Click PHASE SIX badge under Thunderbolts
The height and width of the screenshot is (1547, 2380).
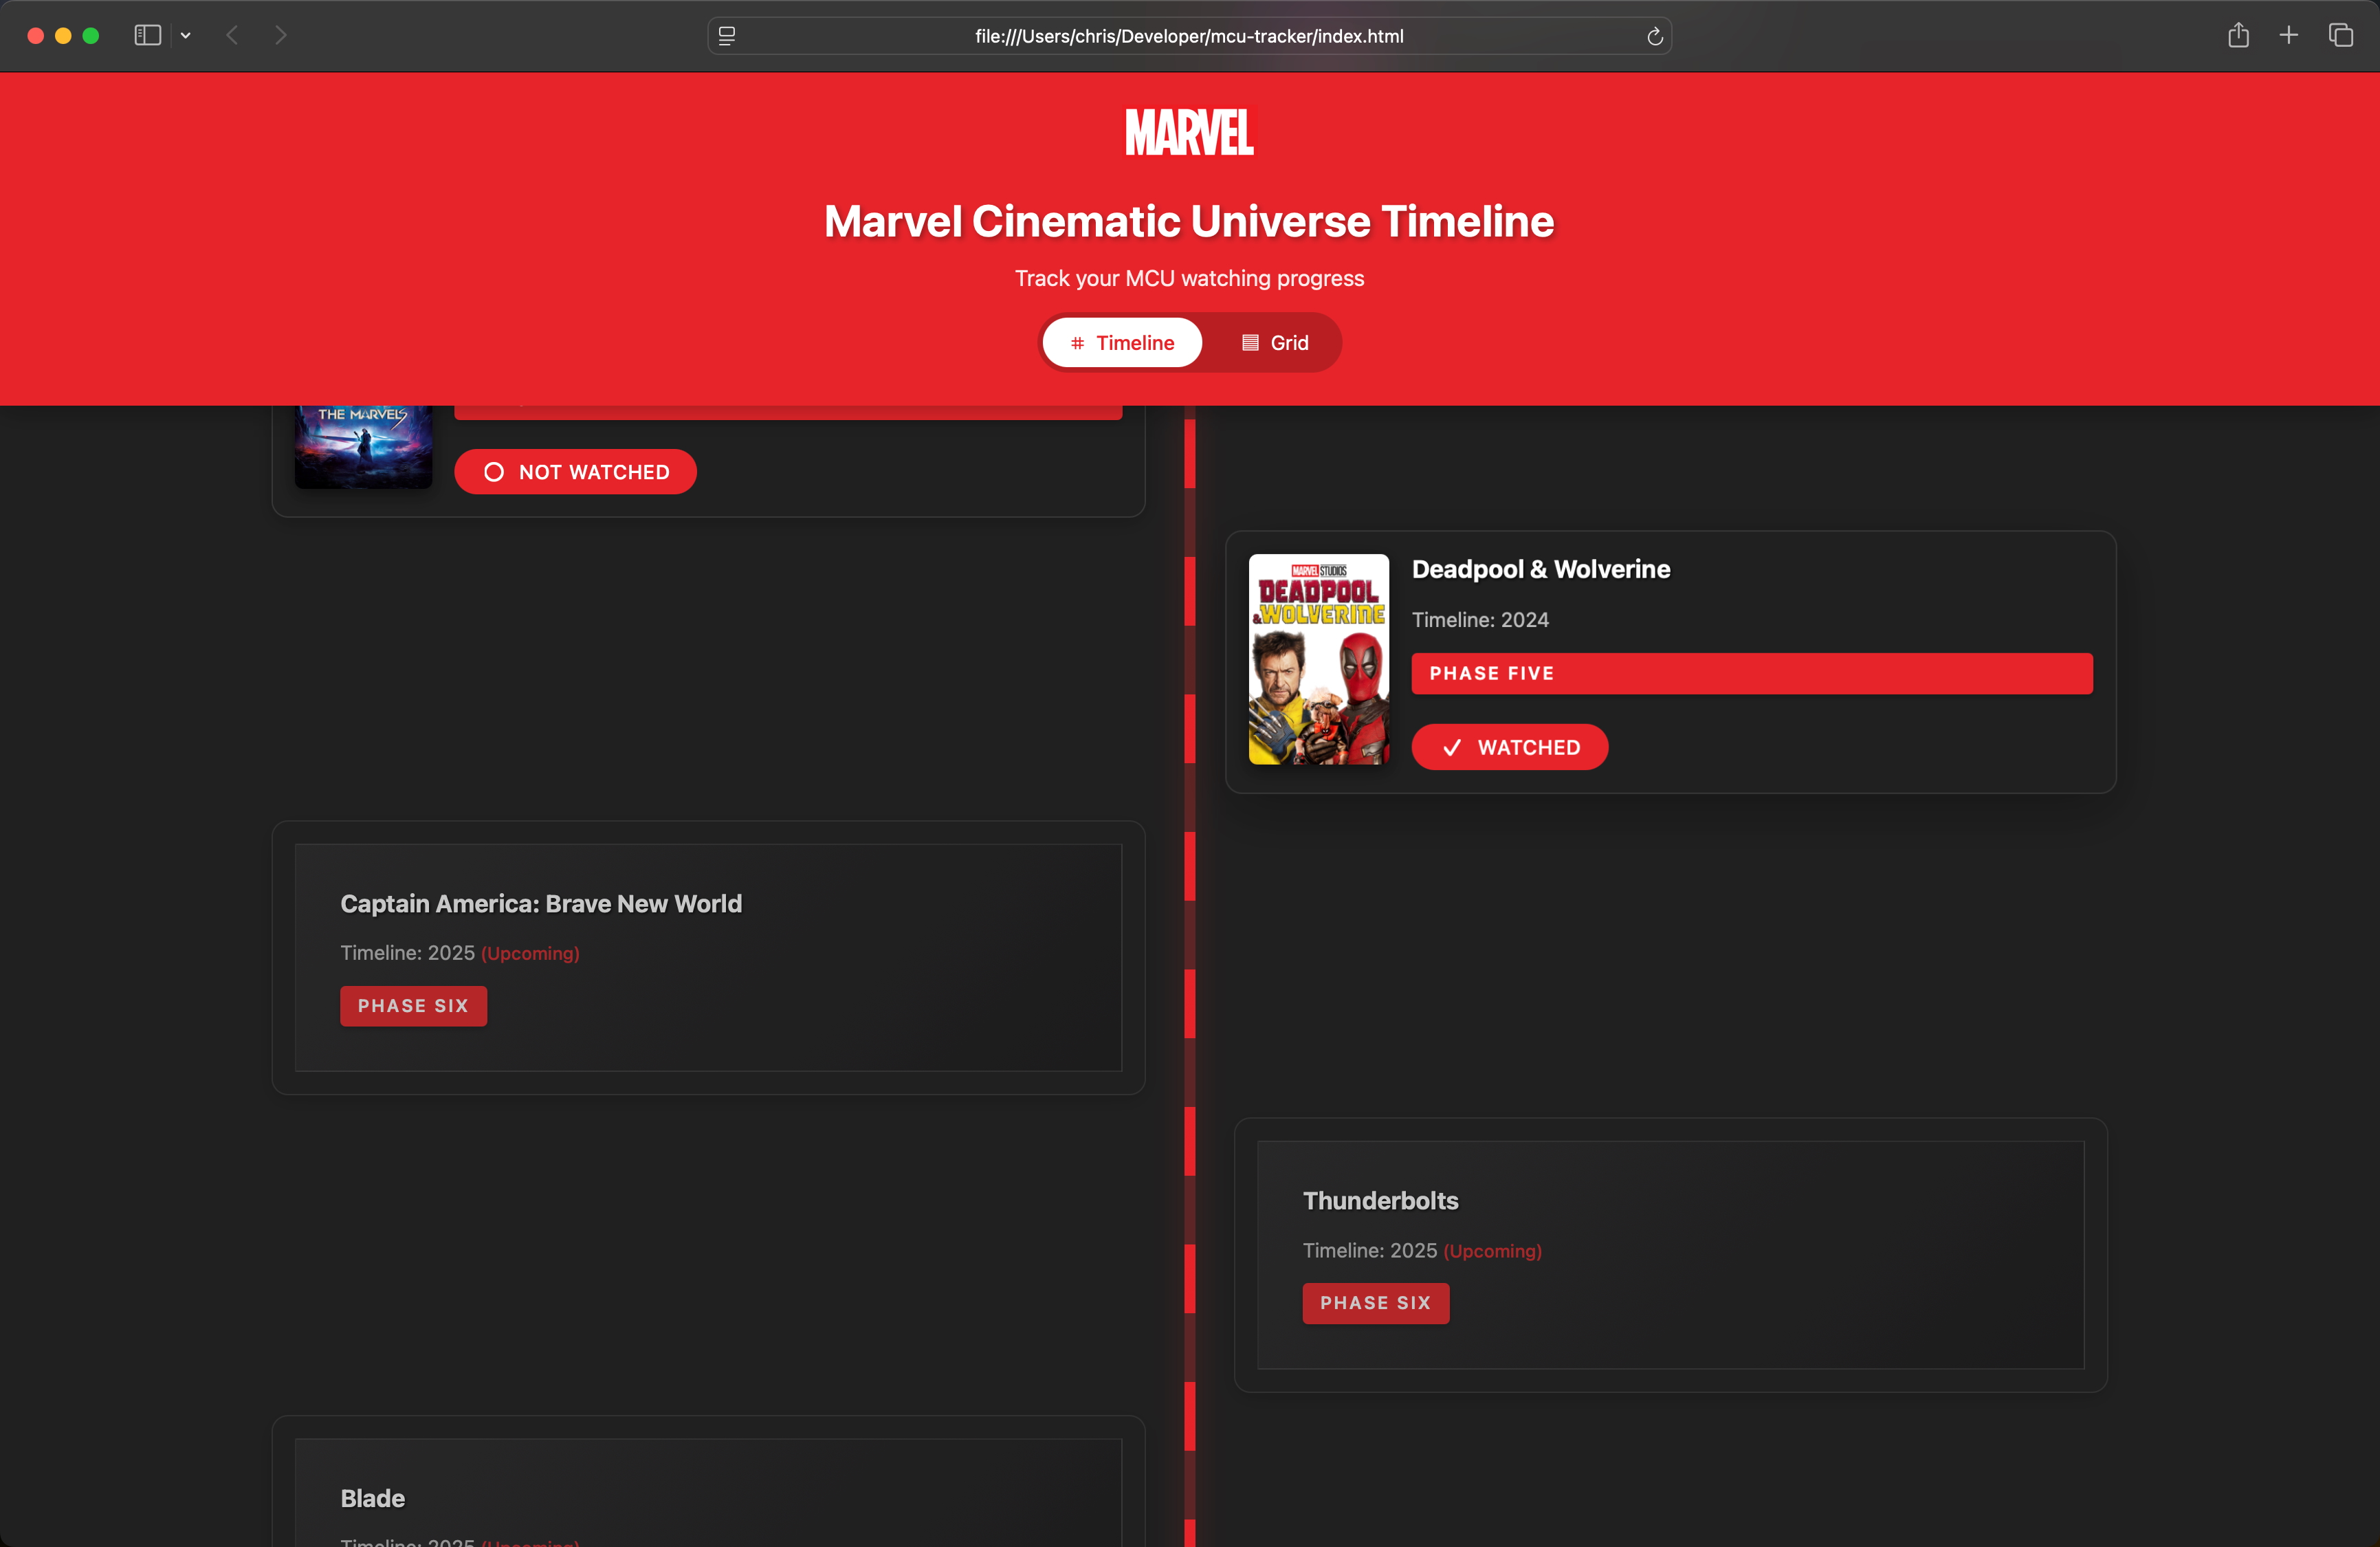click(x=1375, y=1303)
